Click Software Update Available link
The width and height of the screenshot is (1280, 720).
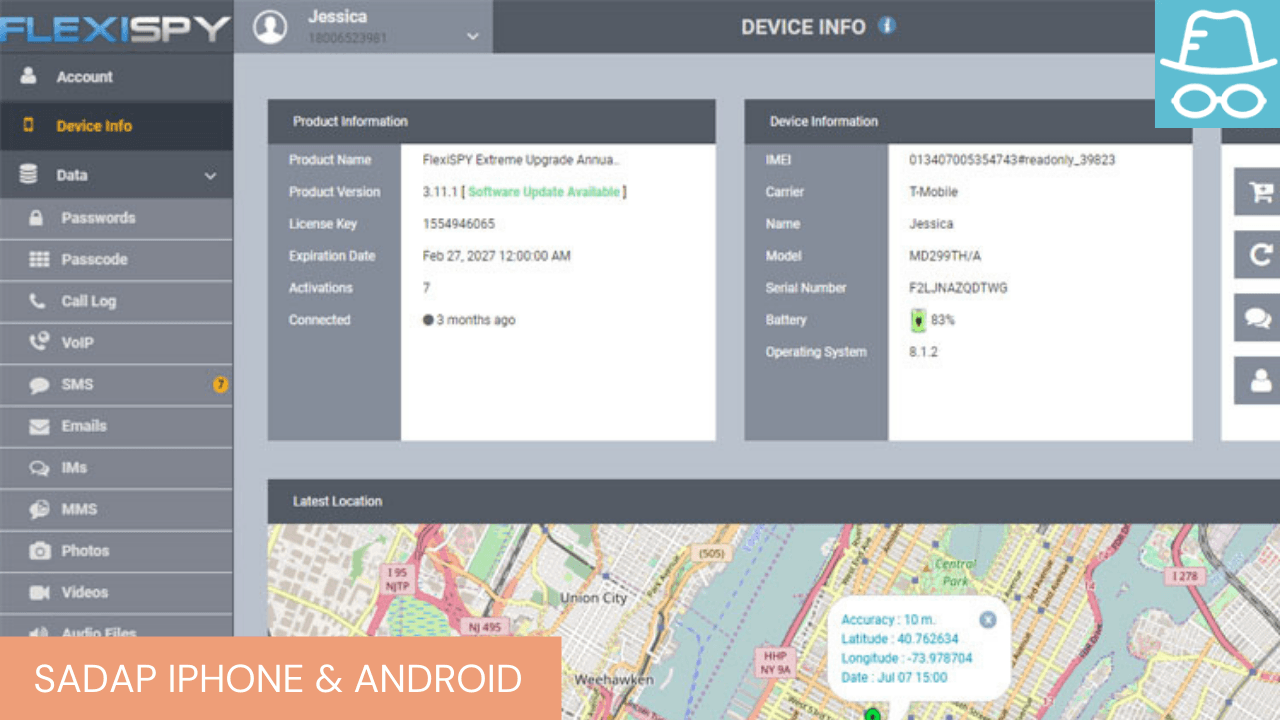coord(544,192)
